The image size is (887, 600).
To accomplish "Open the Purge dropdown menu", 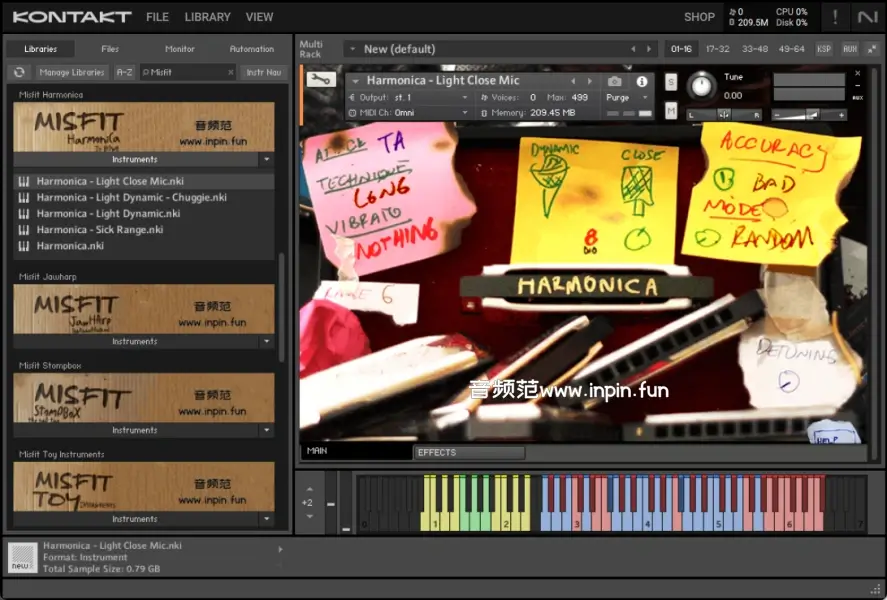I will (627, 98).
